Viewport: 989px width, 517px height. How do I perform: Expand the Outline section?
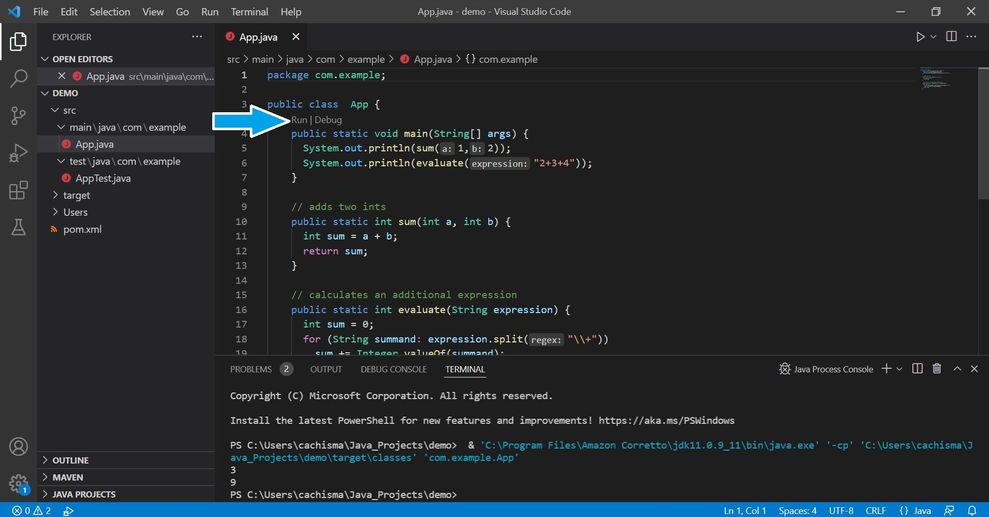click(126, 460)
